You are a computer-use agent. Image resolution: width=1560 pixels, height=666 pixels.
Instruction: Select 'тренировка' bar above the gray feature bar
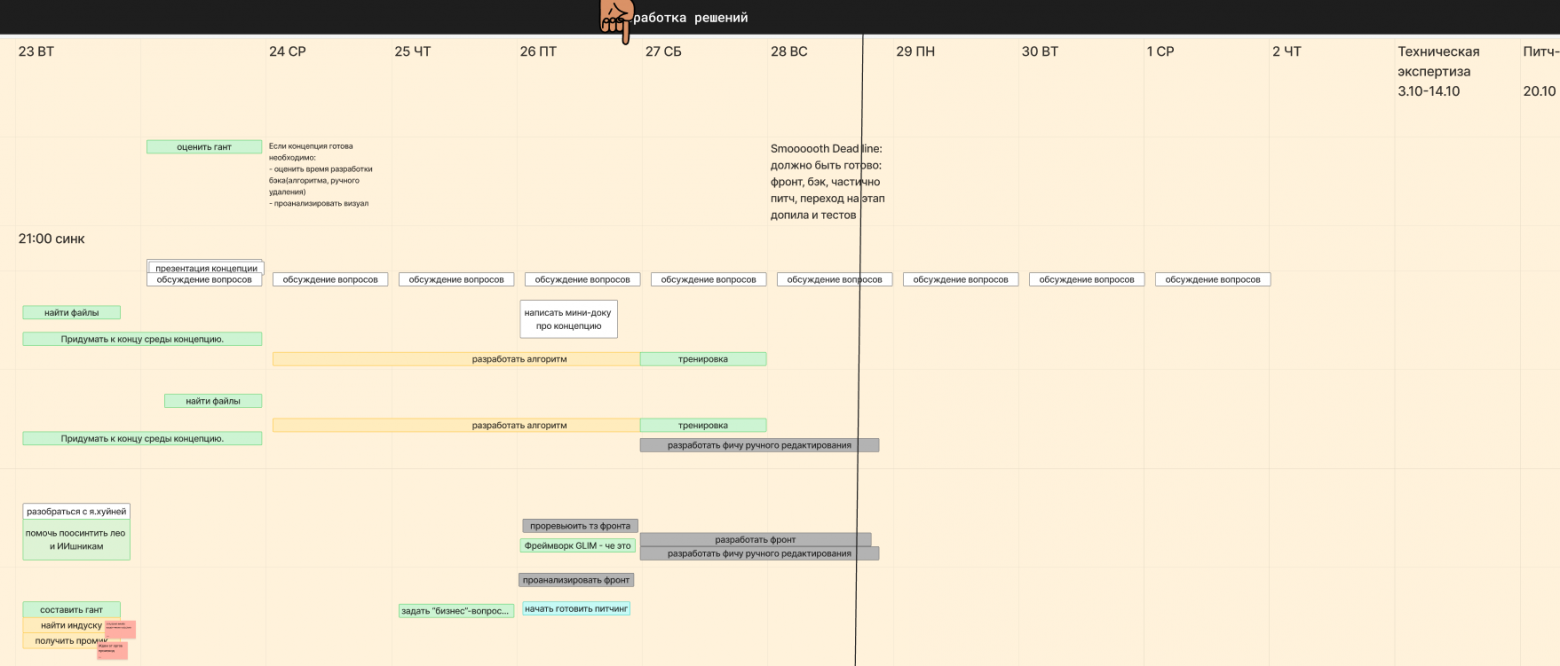(703, 425)
